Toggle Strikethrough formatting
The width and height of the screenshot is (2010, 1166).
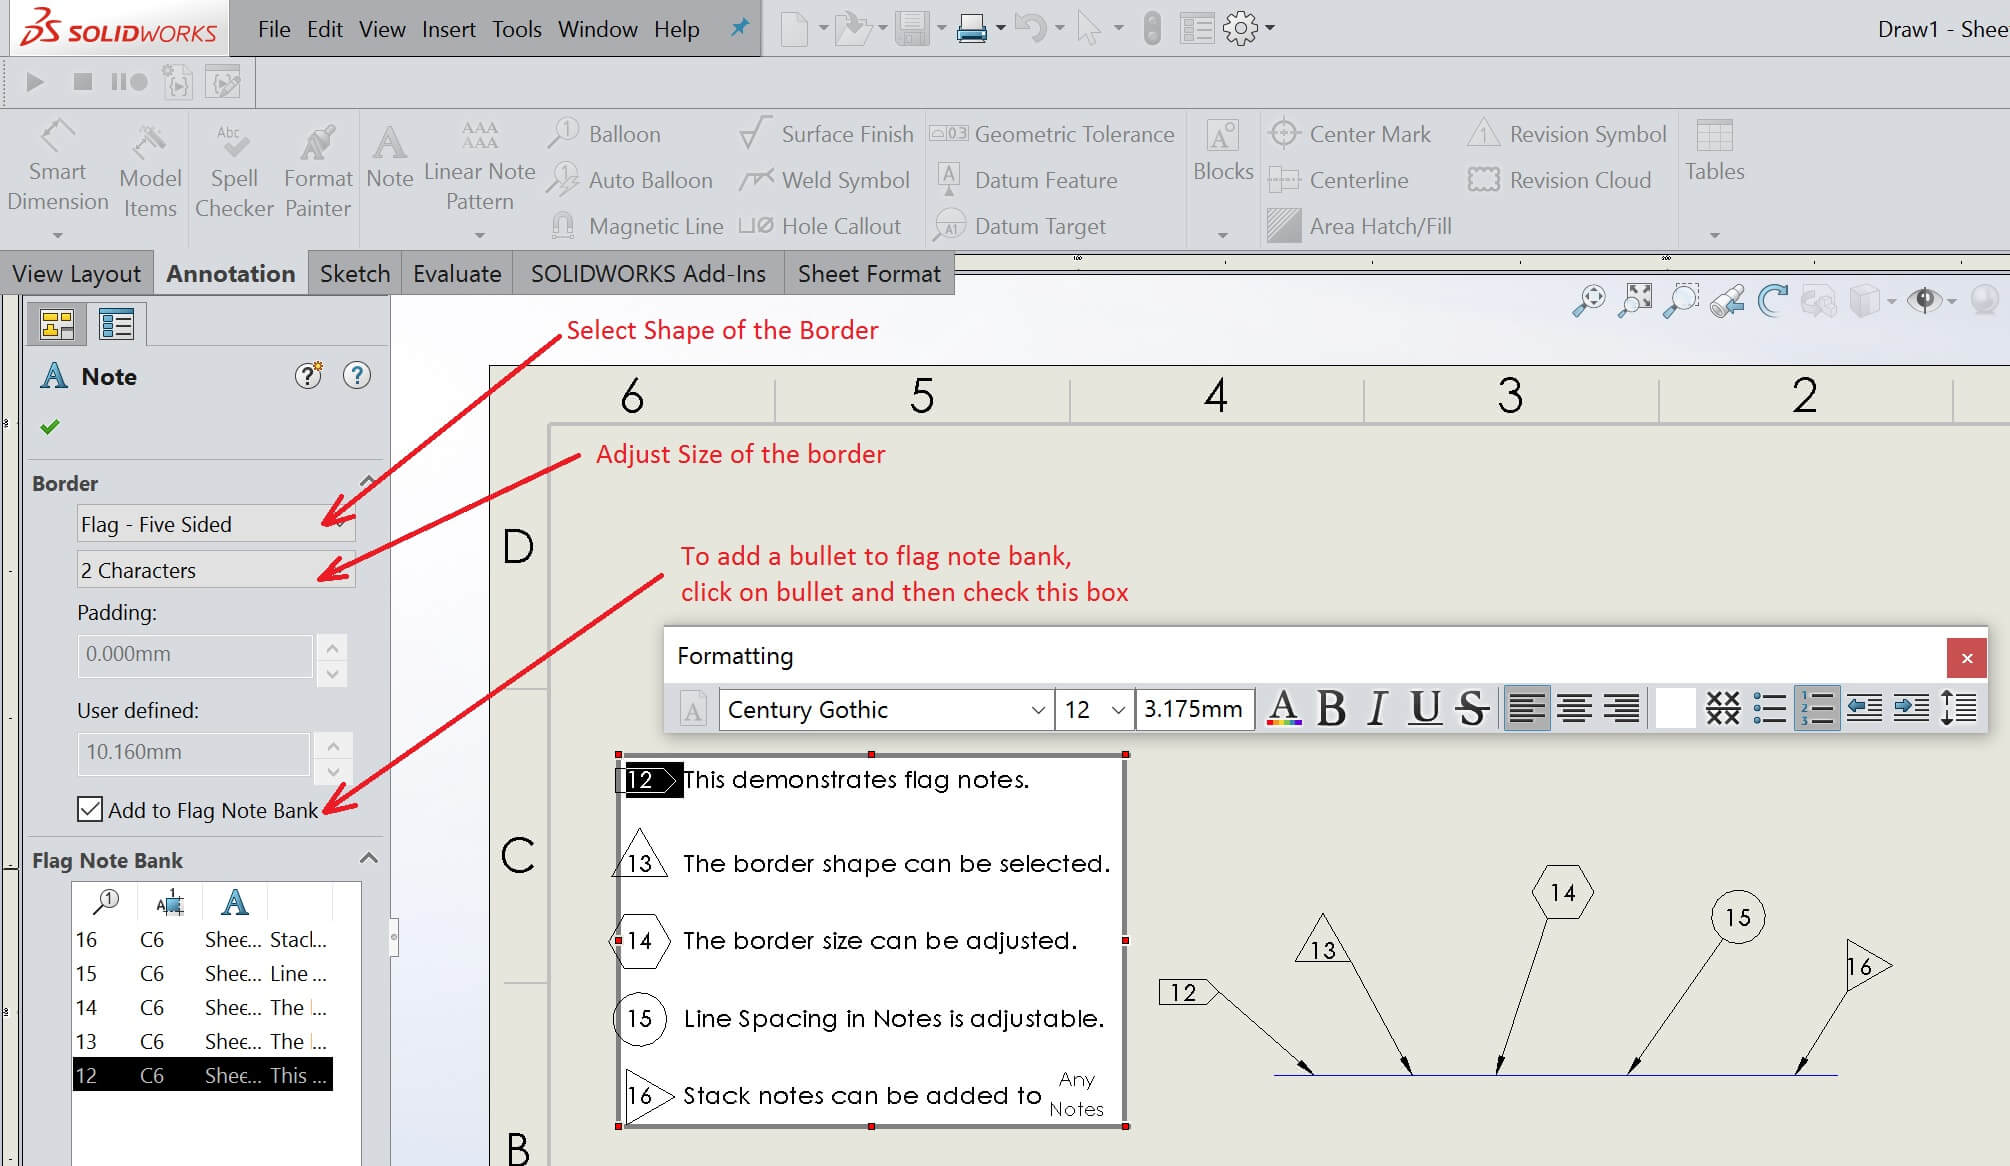[x=1472, y=708]
